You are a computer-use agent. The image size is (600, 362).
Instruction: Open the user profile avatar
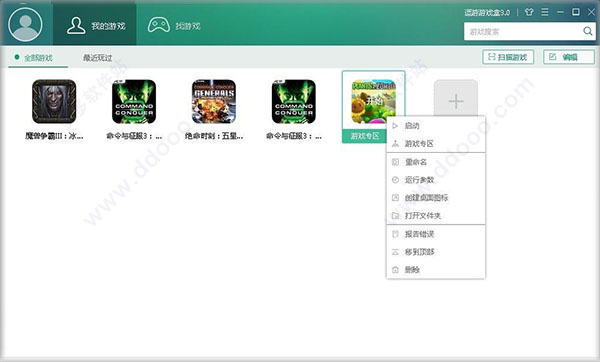coord(25,24)
